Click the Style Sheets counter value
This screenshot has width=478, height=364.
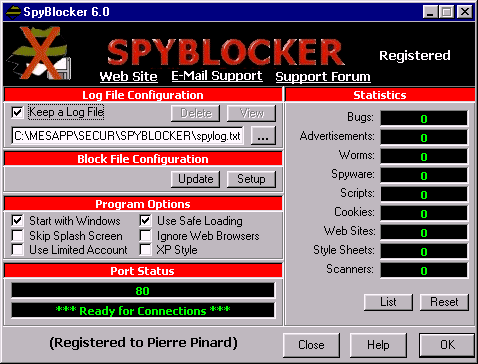(x=424, y=252)
